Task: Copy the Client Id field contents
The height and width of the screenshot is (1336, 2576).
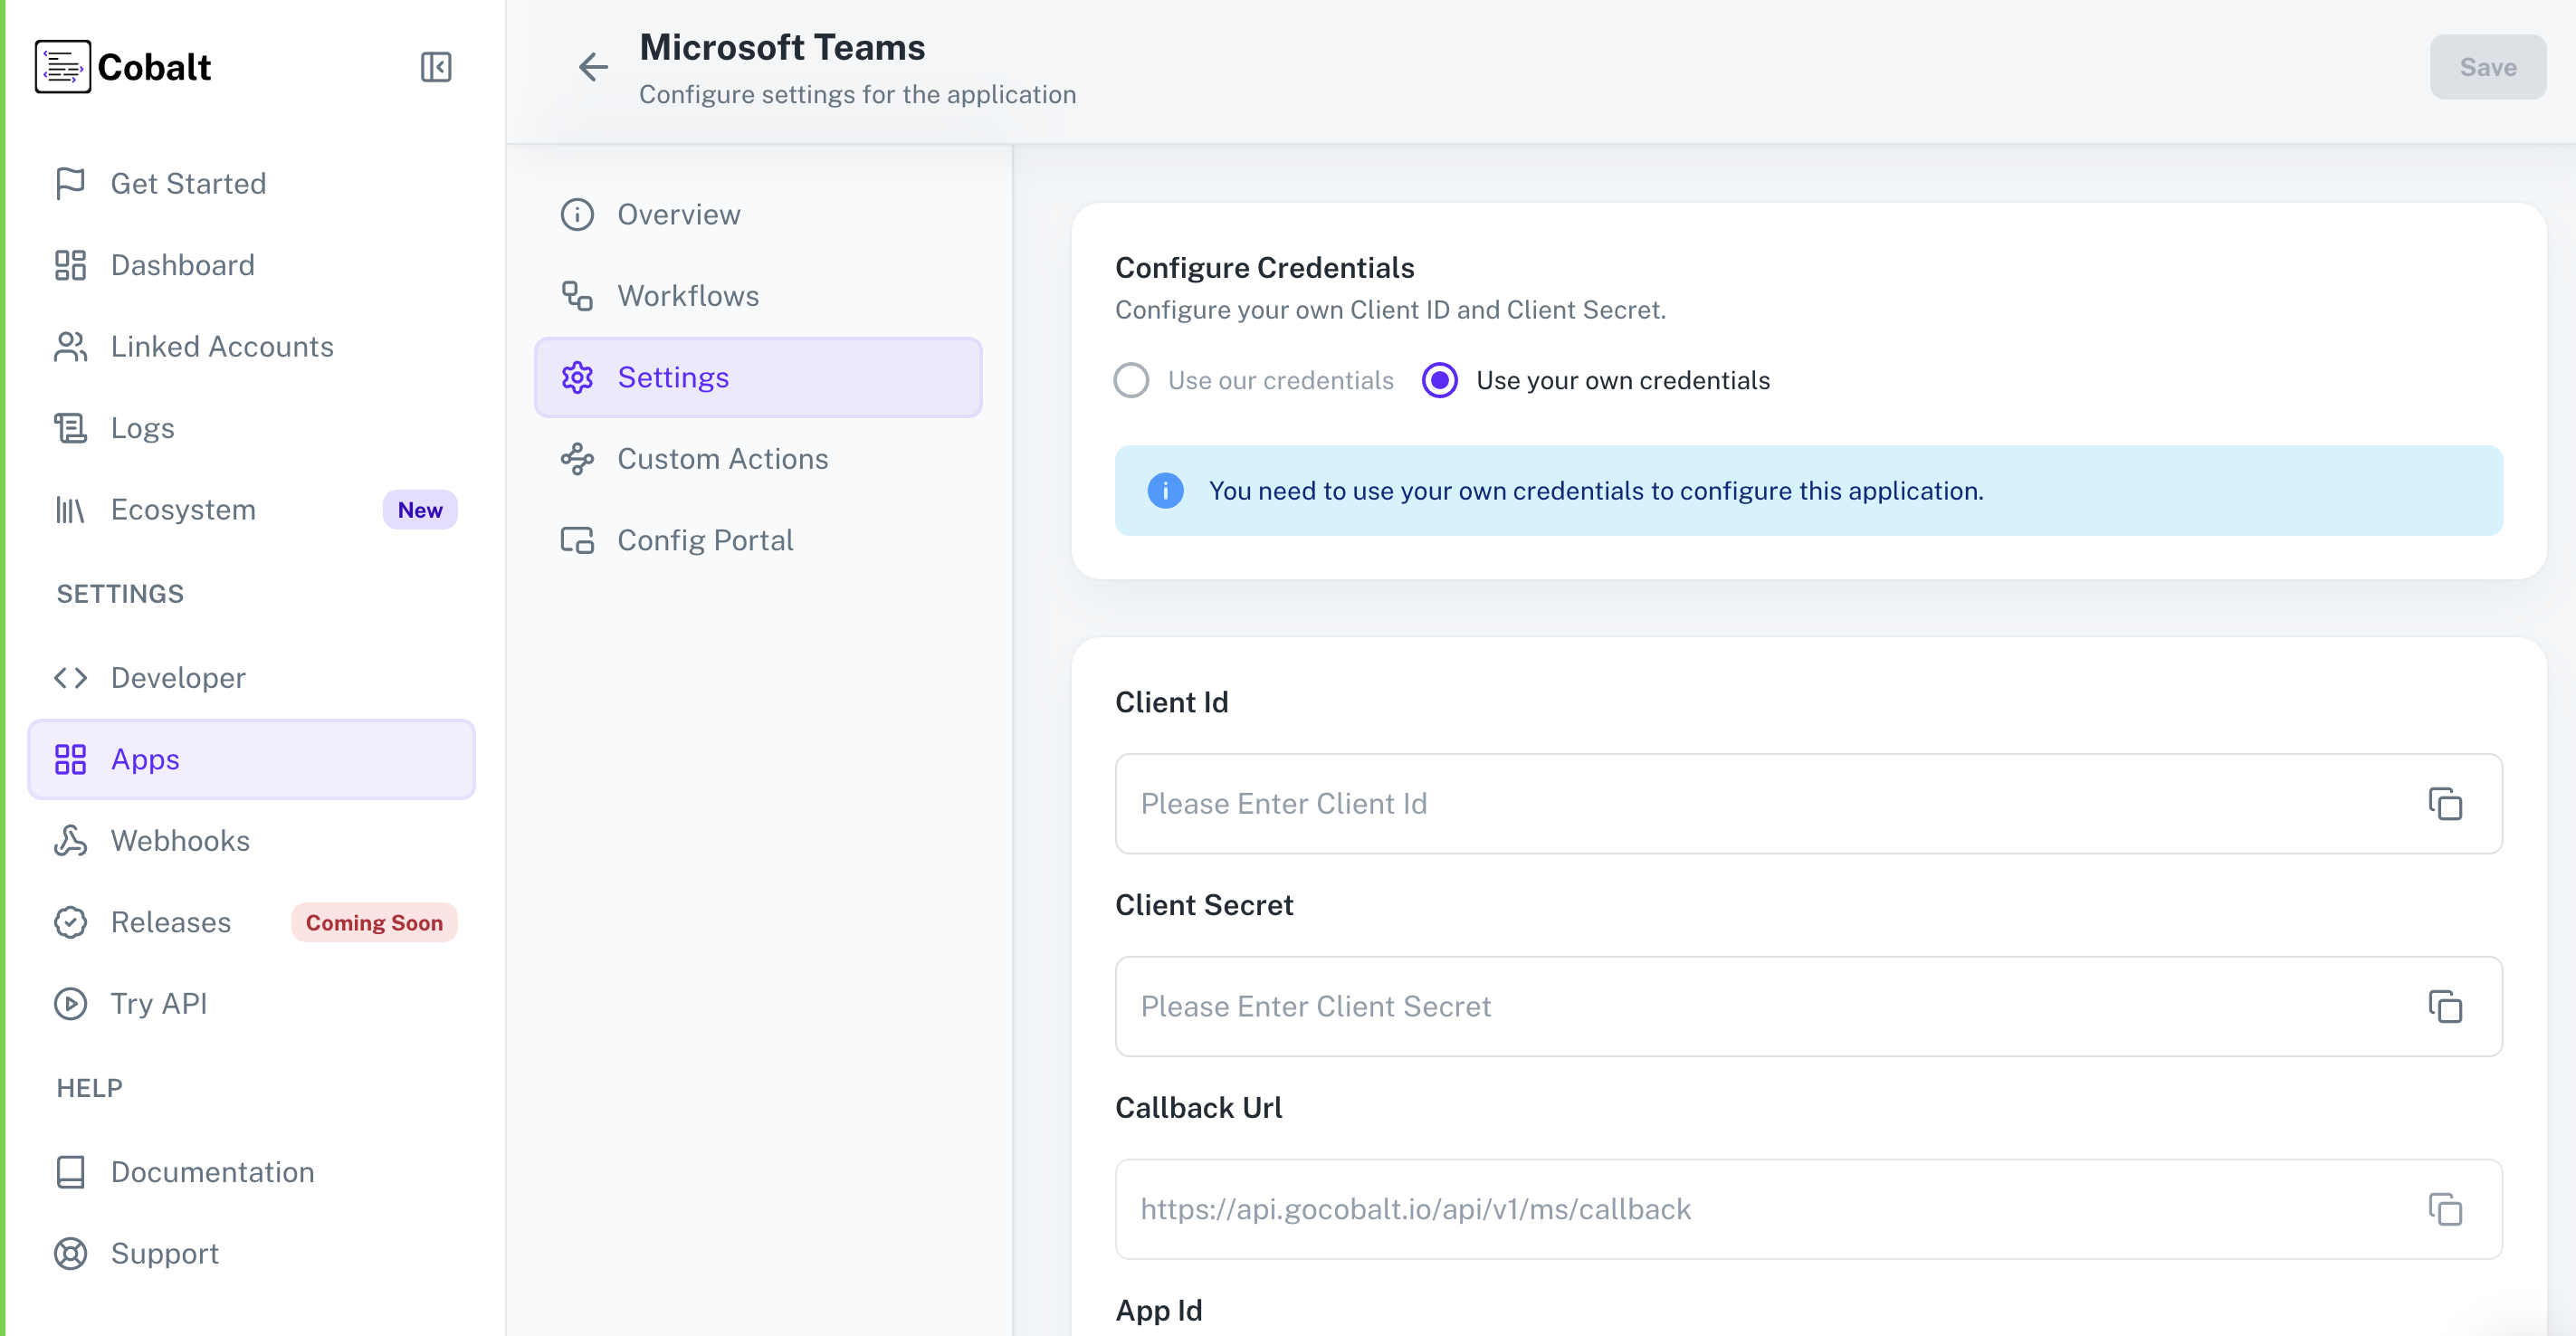Action: 2446,804
